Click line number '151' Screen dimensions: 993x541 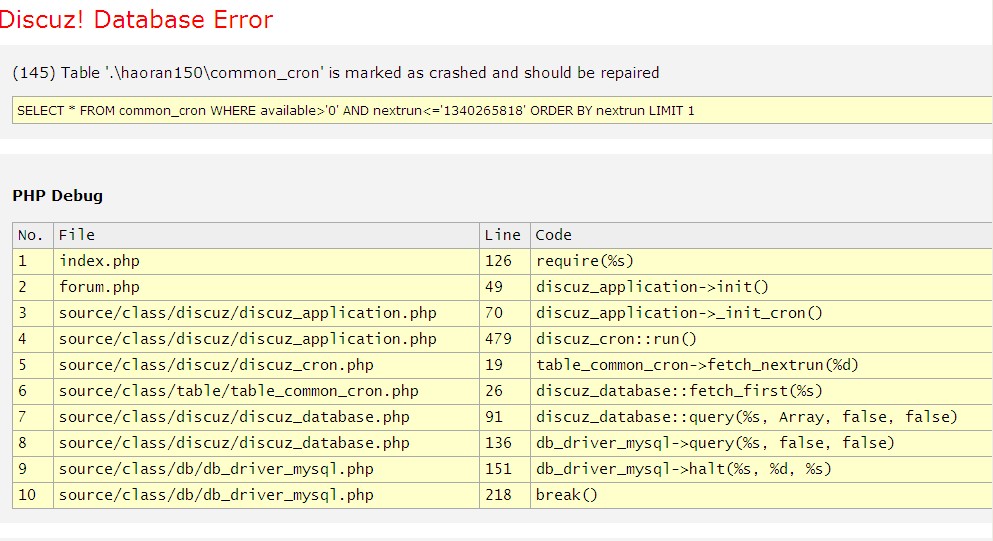click(x=498, y=469)
